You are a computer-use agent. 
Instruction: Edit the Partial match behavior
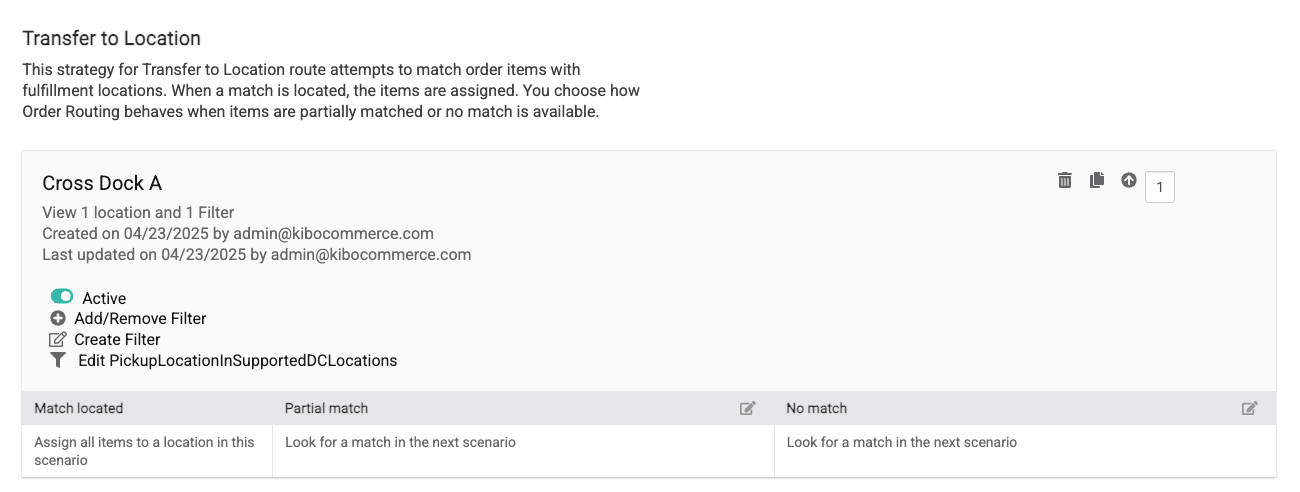click(x=747, y=408)
